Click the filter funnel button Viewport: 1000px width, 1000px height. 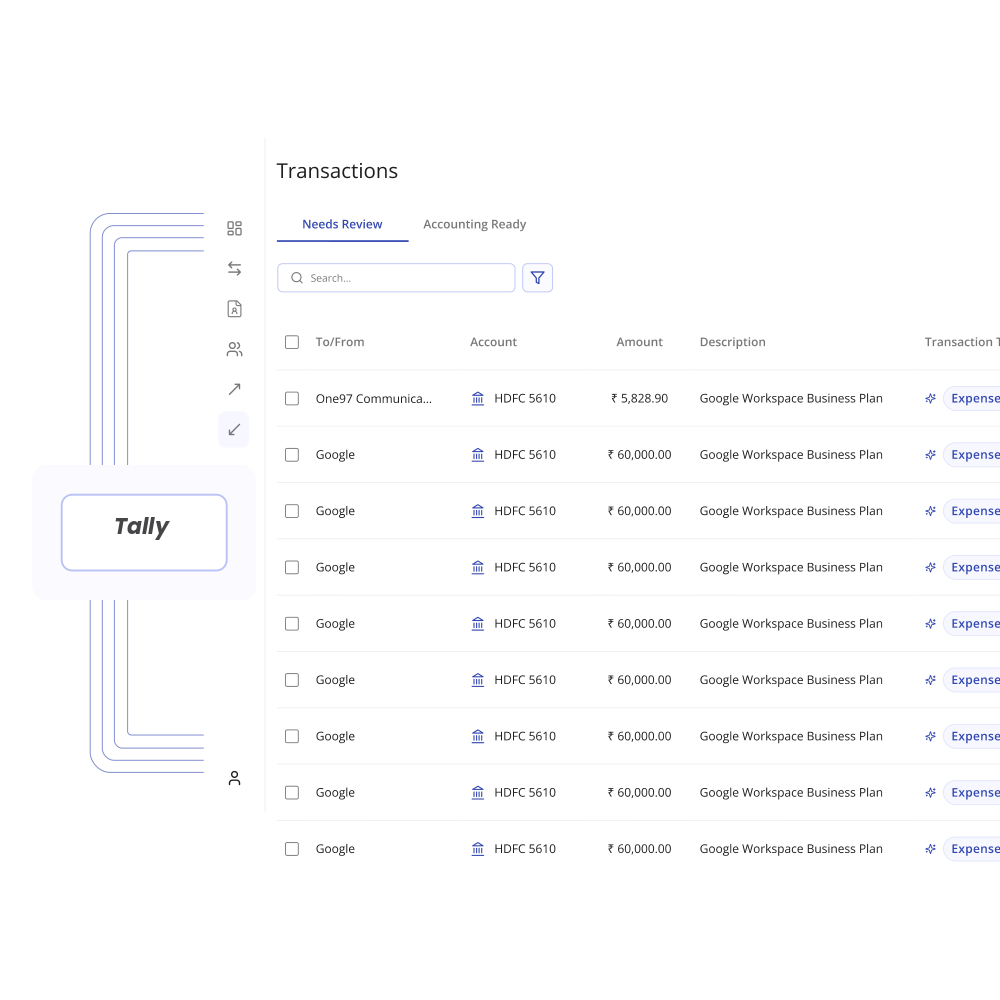pos(538,278)
